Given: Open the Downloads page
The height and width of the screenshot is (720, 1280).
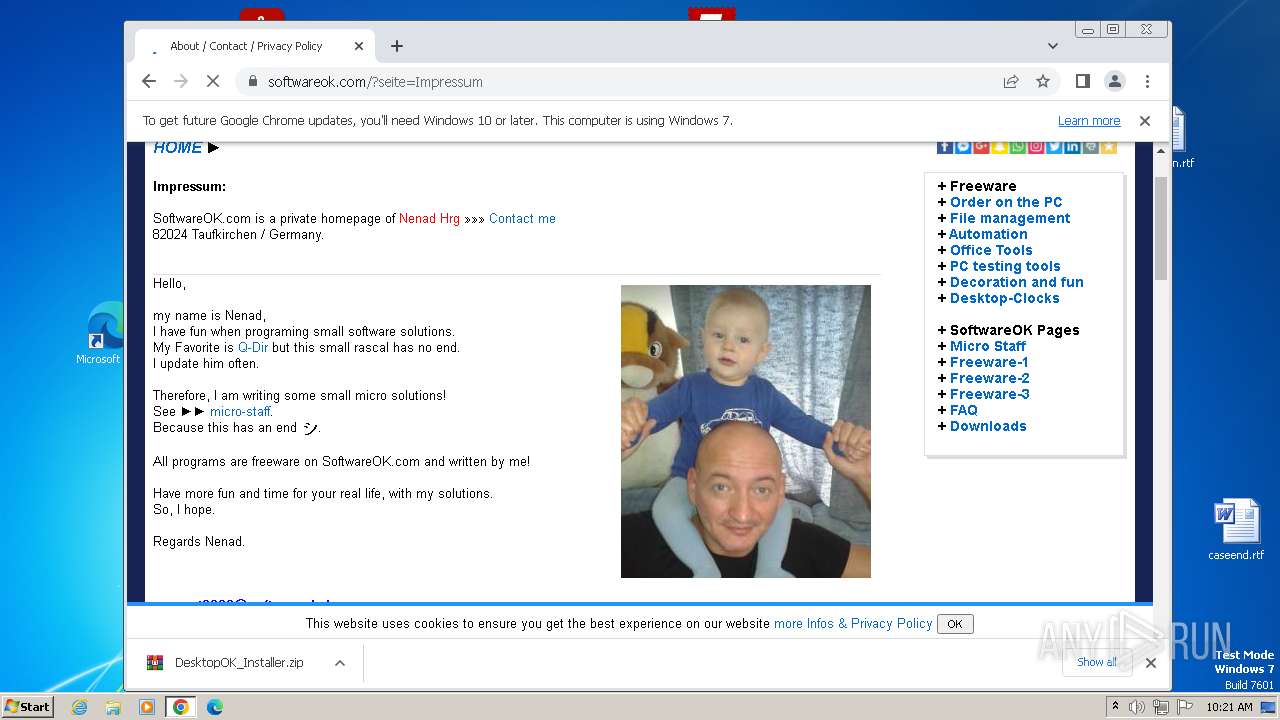Looking at the screenshot, I should 988,426.
